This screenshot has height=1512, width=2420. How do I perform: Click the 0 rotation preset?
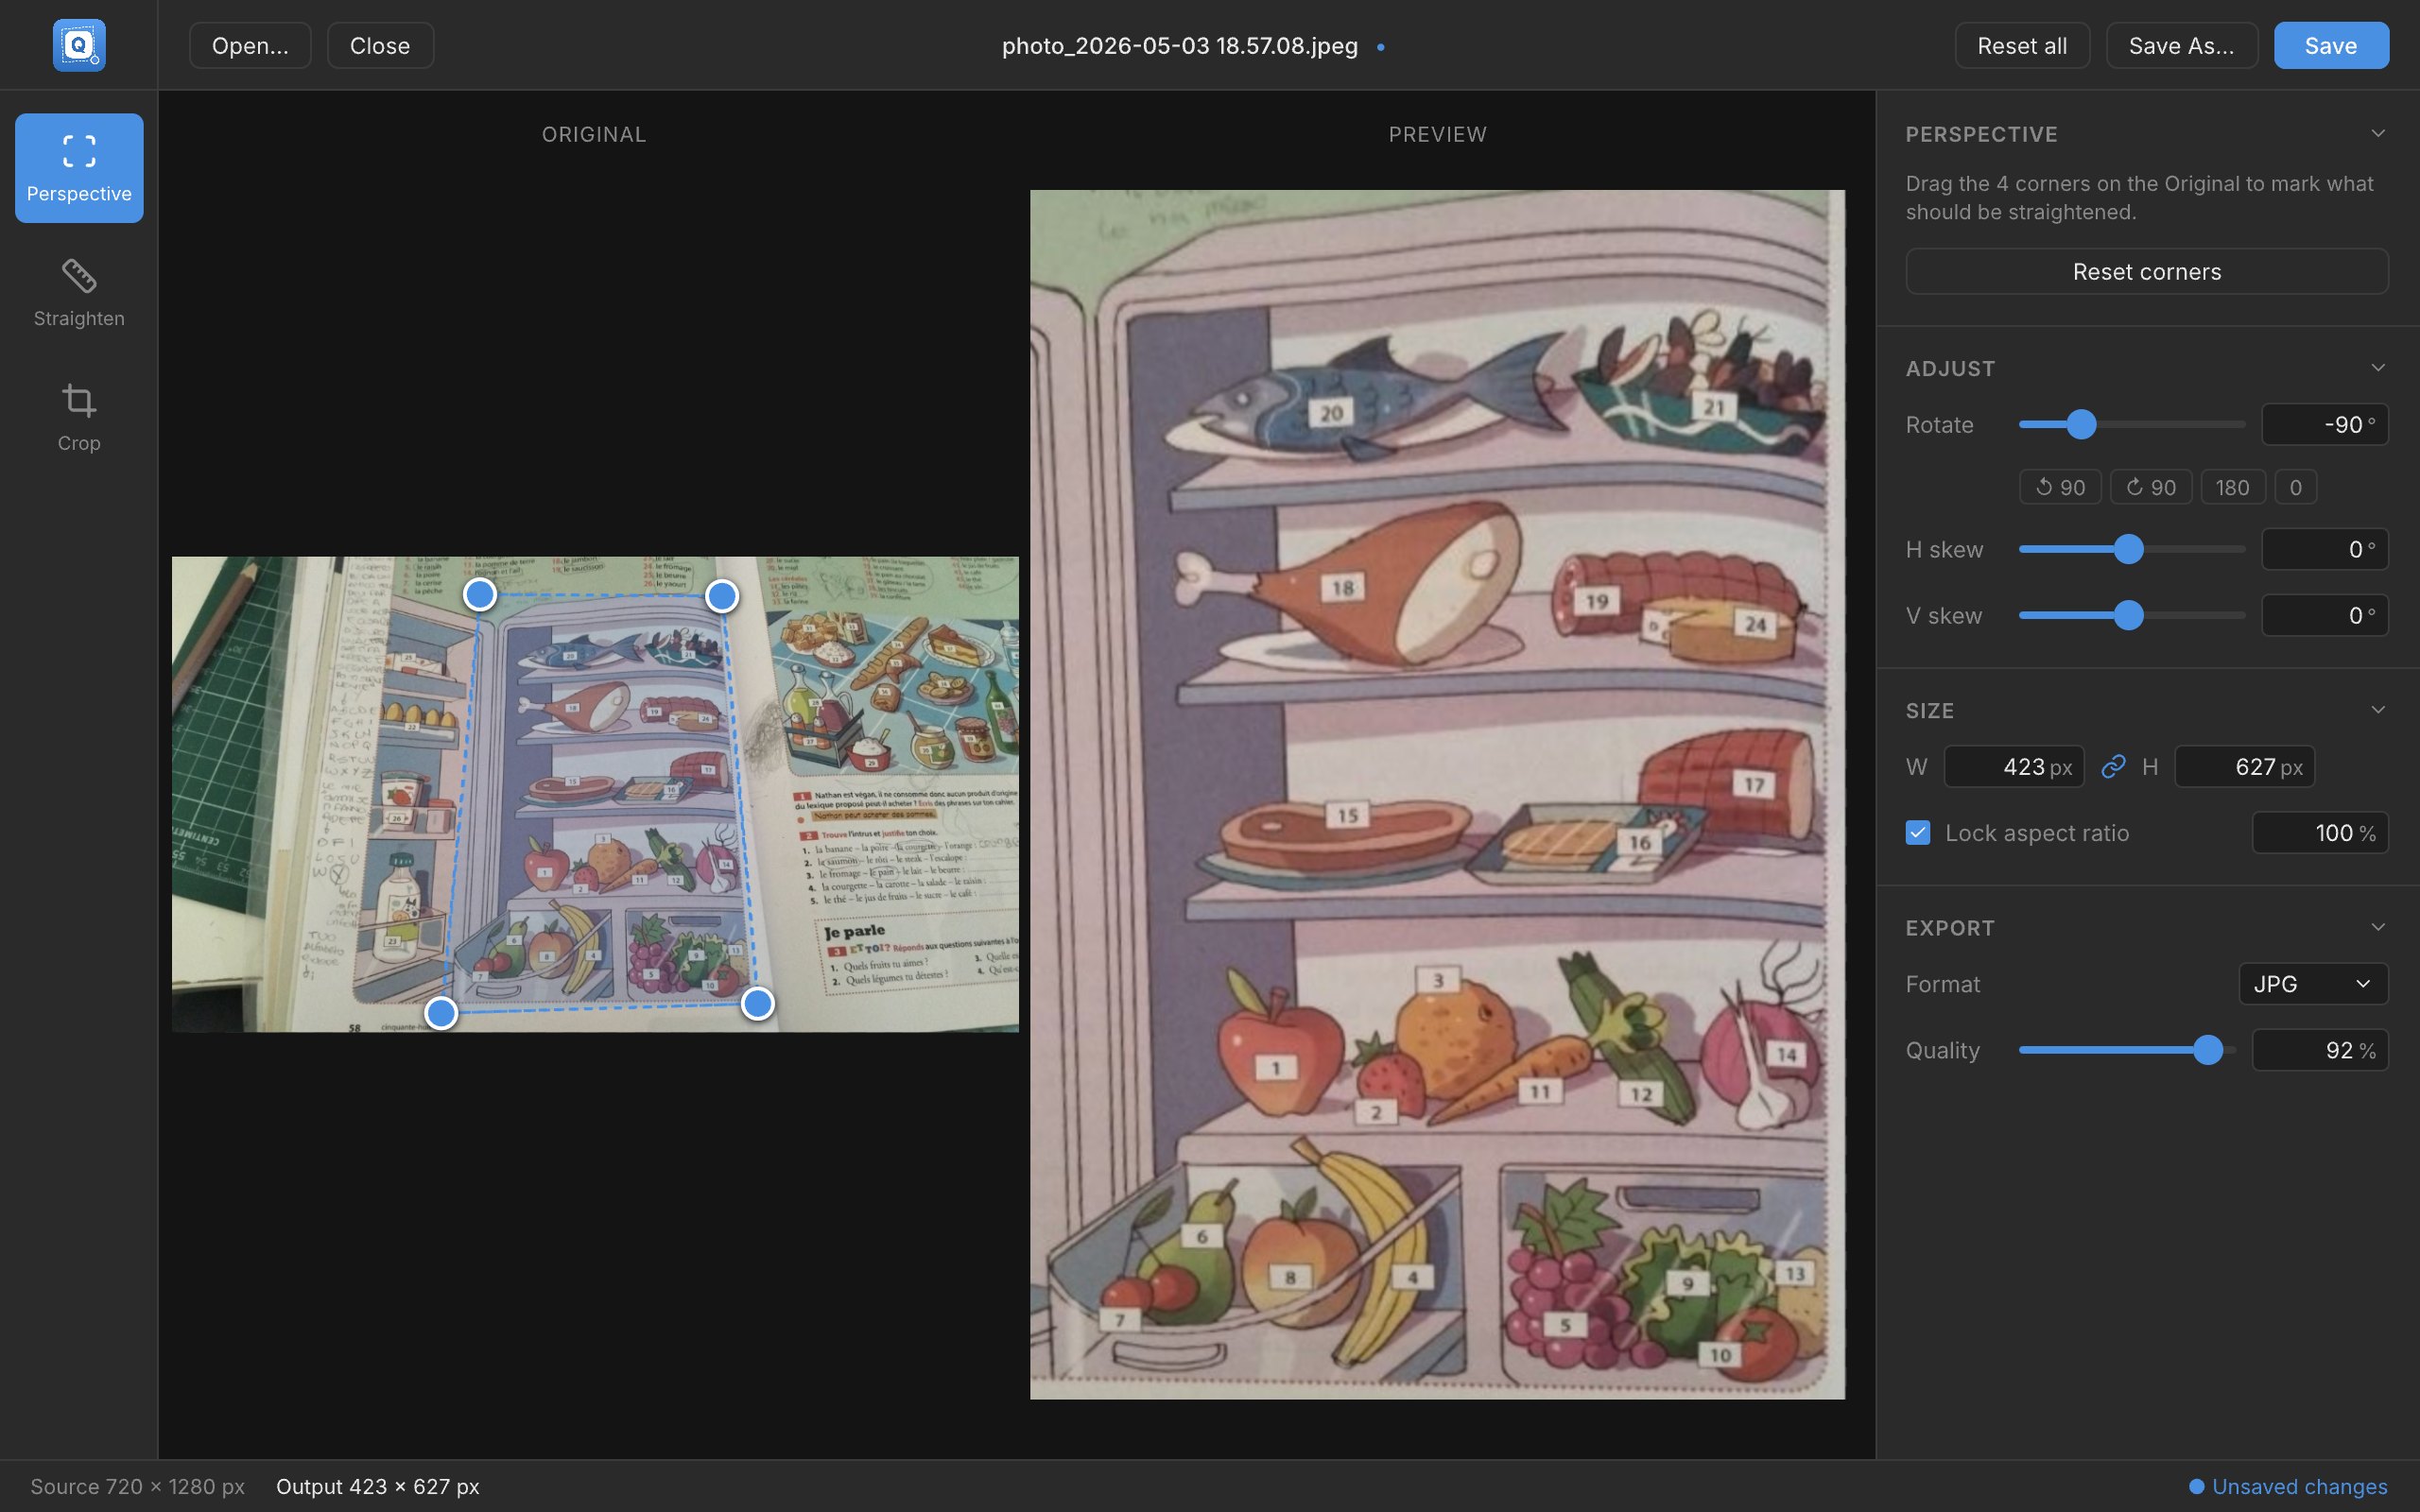point(2296,487)
